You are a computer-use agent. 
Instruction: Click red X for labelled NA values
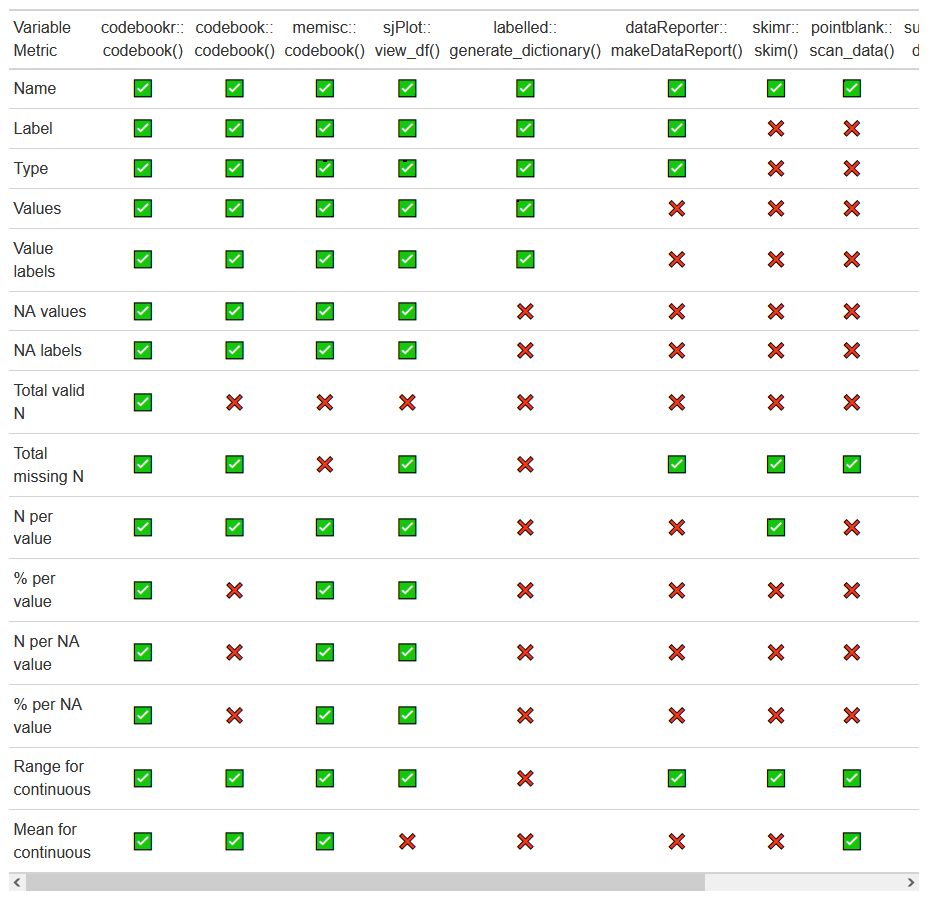coord(525,312)
